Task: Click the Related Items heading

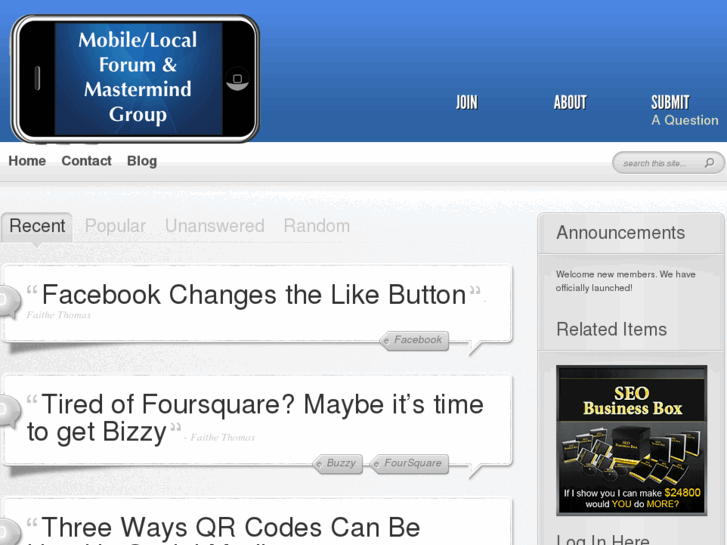Action: pyautogui.click(x=612, y=329)
